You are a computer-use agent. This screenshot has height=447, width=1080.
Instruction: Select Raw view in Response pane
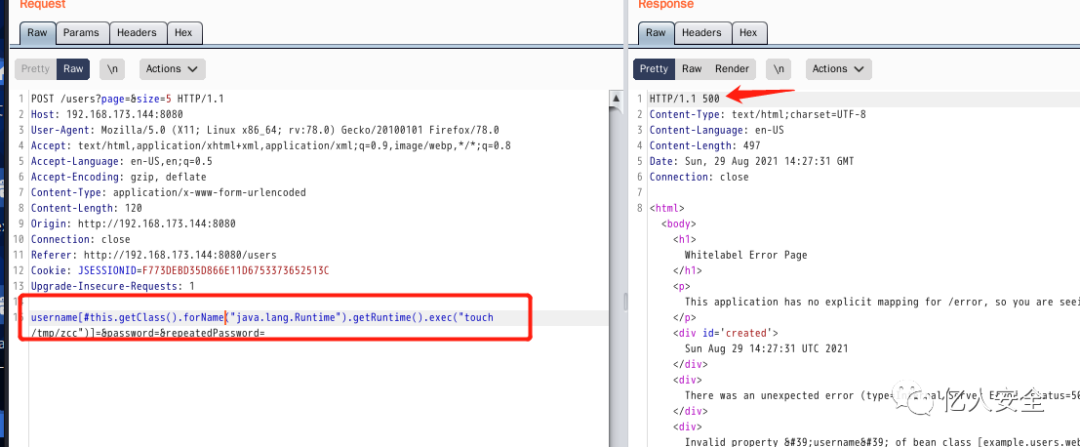692,69
